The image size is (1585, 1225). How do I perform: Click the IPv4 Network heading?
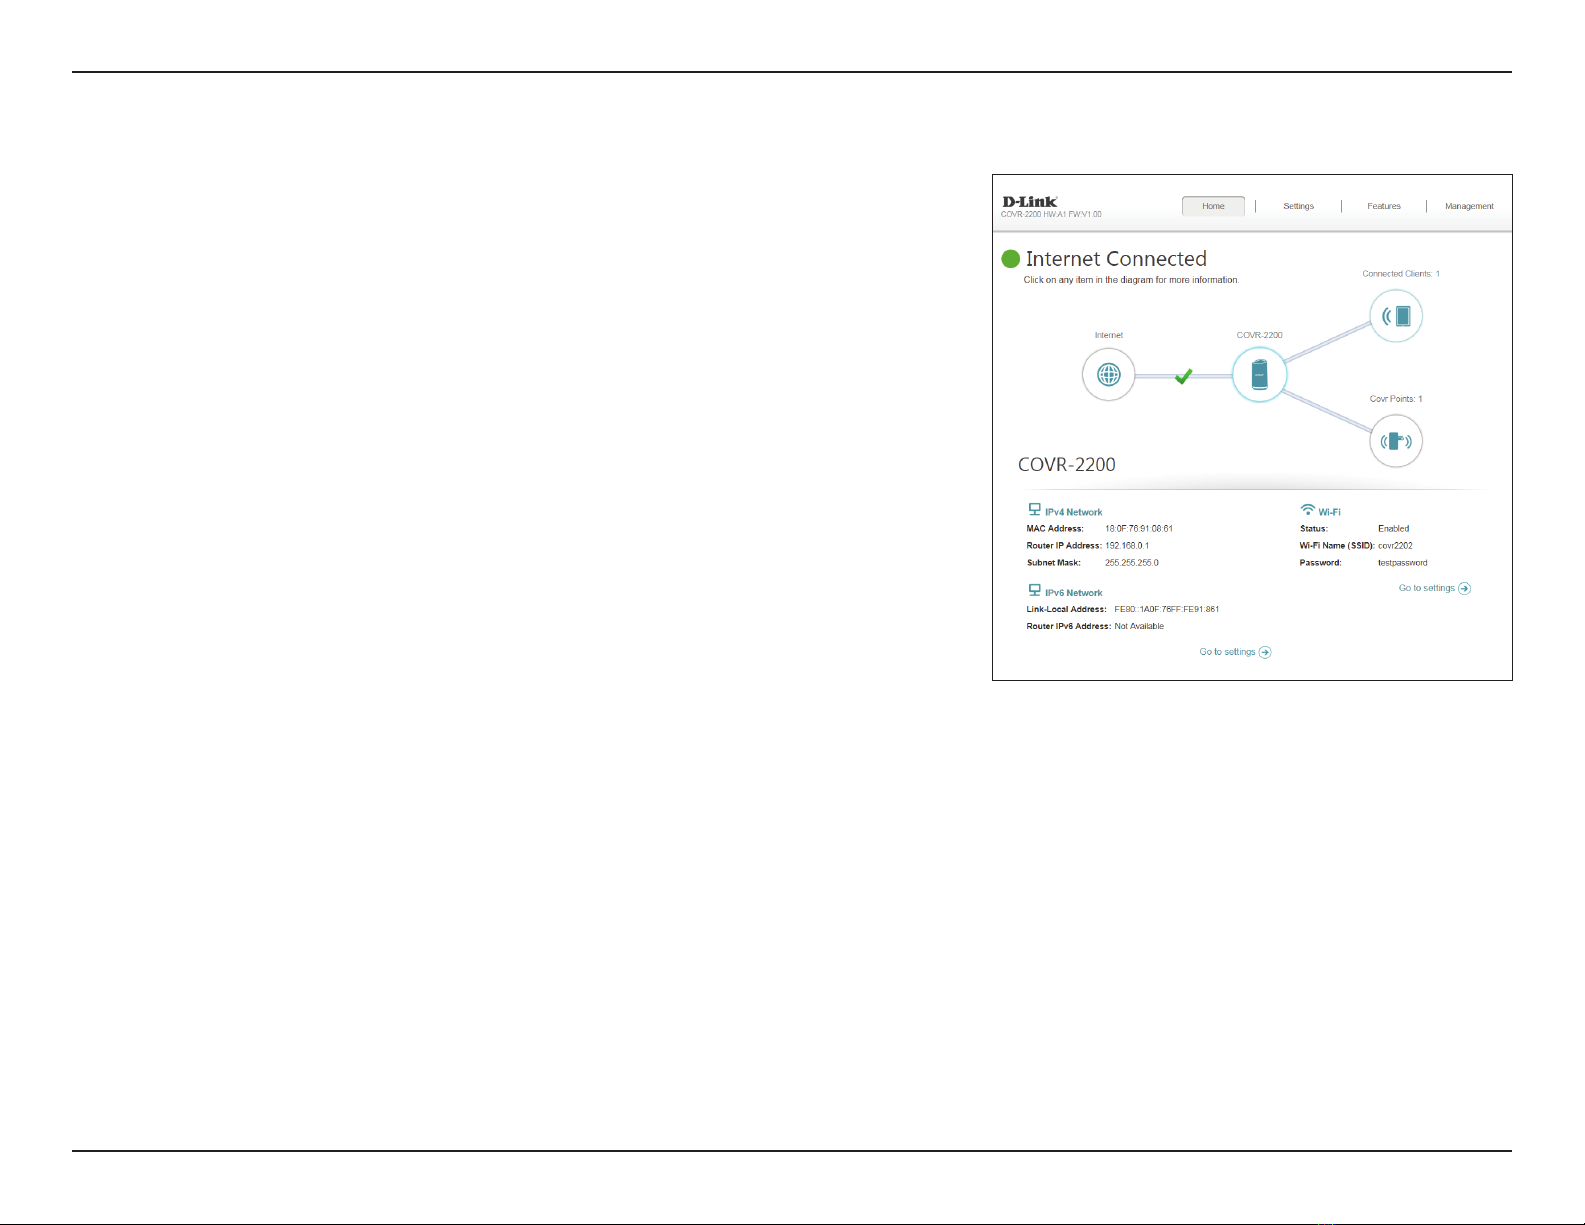coord(1074,512)
